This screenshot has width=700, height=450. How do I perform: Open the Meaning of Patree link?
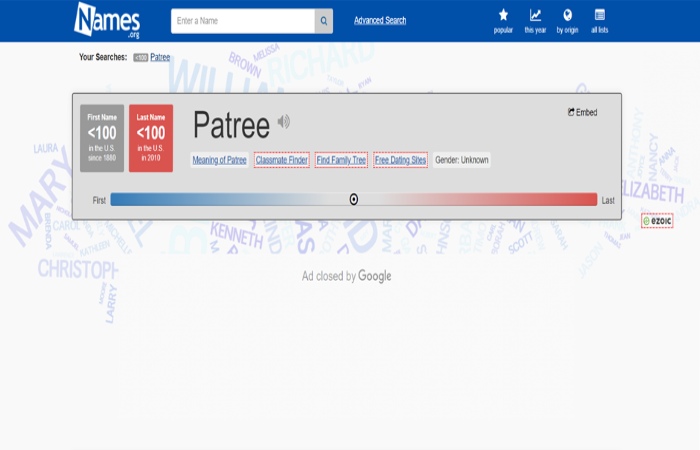click(x=219, y=160)
